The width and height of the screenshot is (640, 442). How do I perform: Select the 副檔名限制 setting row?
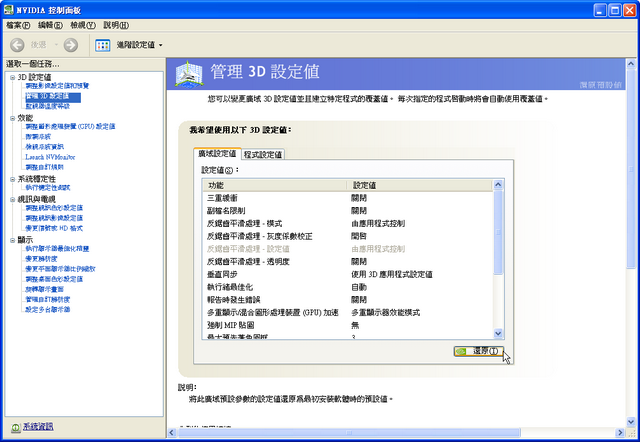348,211
